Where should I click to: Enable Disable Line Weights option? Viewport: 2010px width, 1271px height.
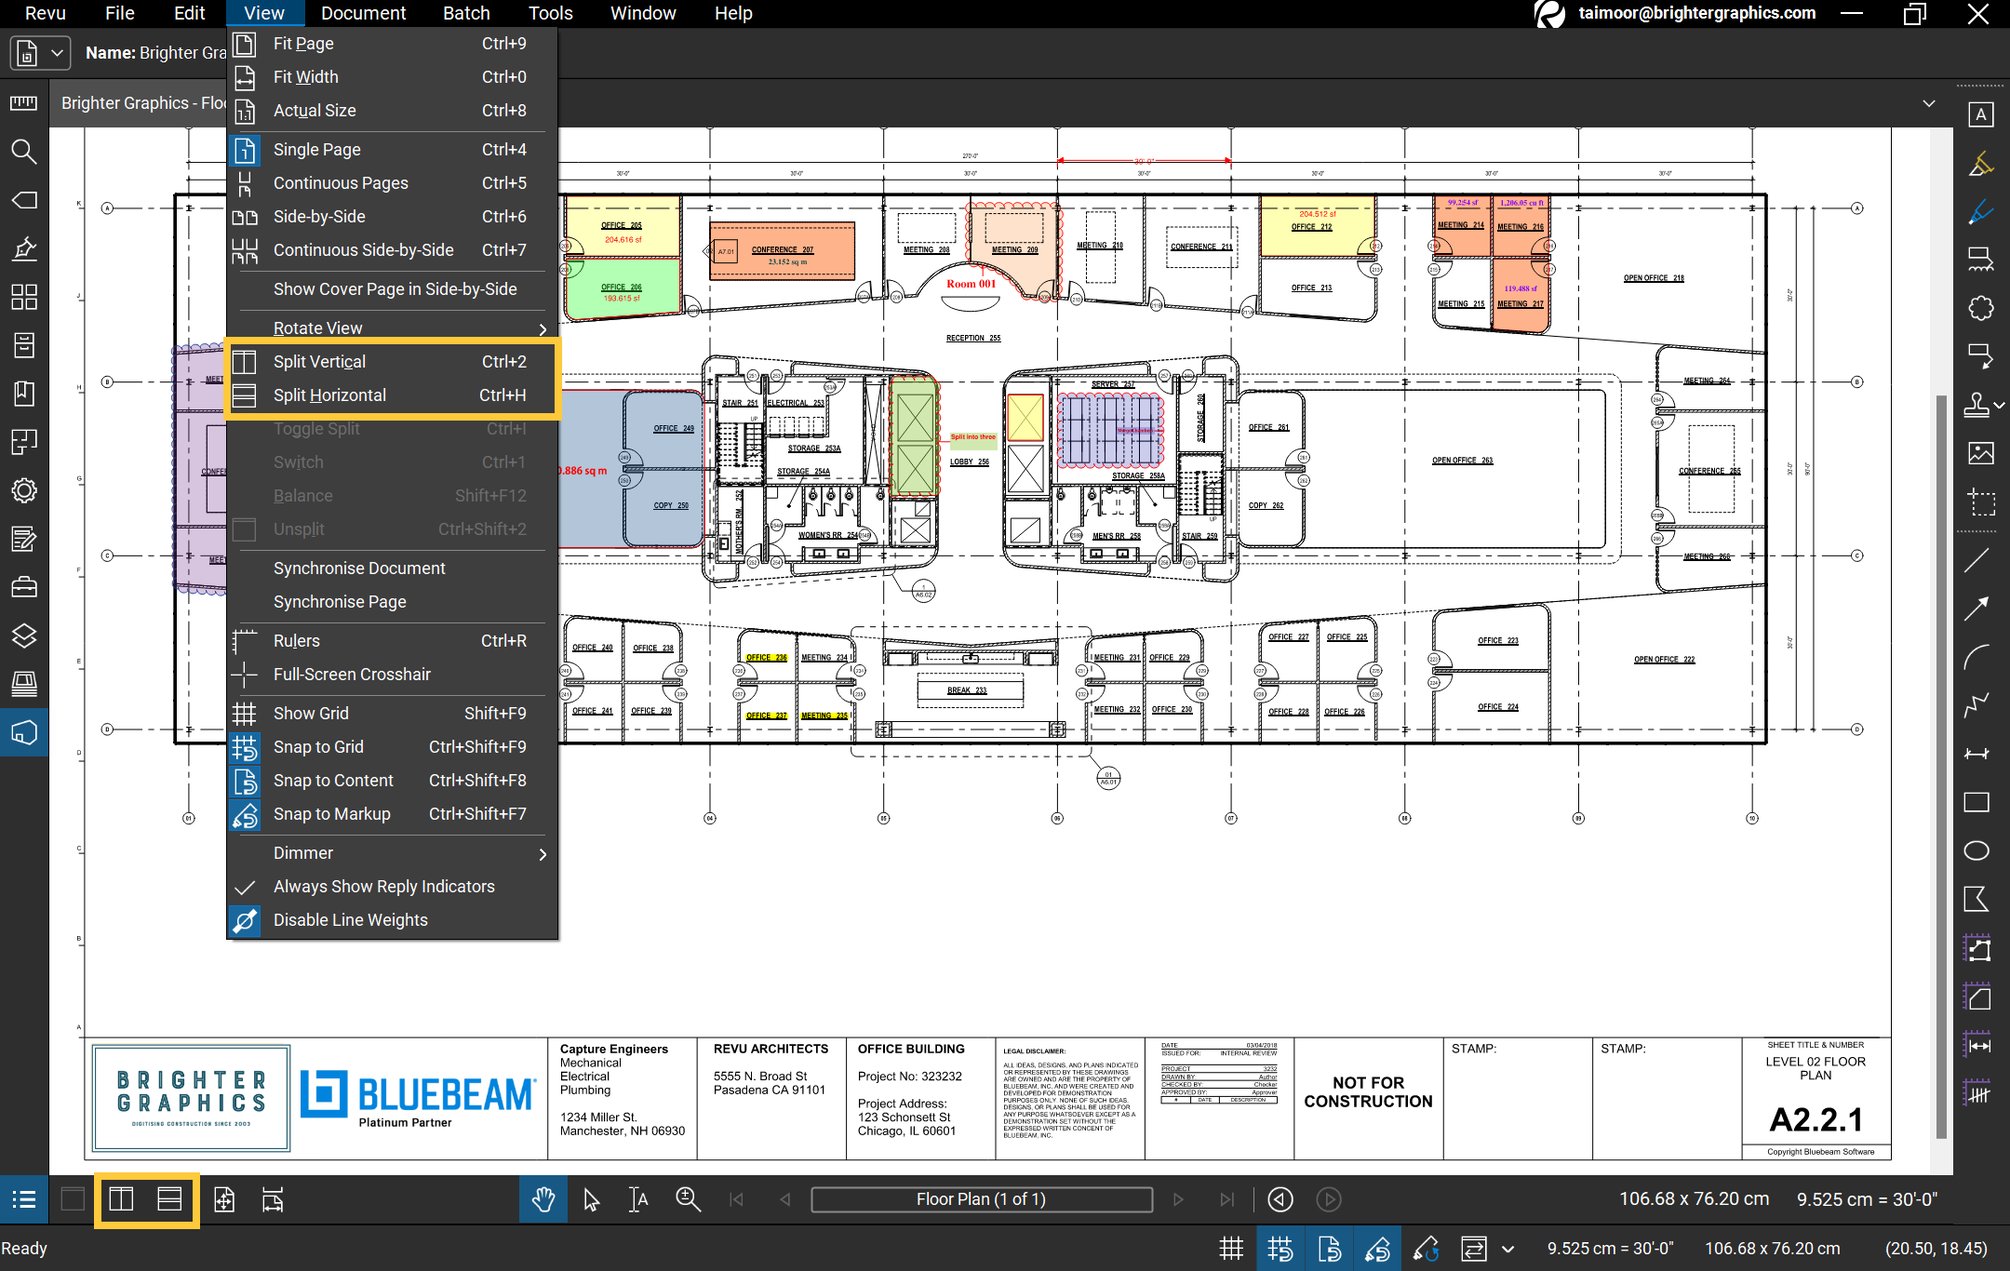(350, 920)
